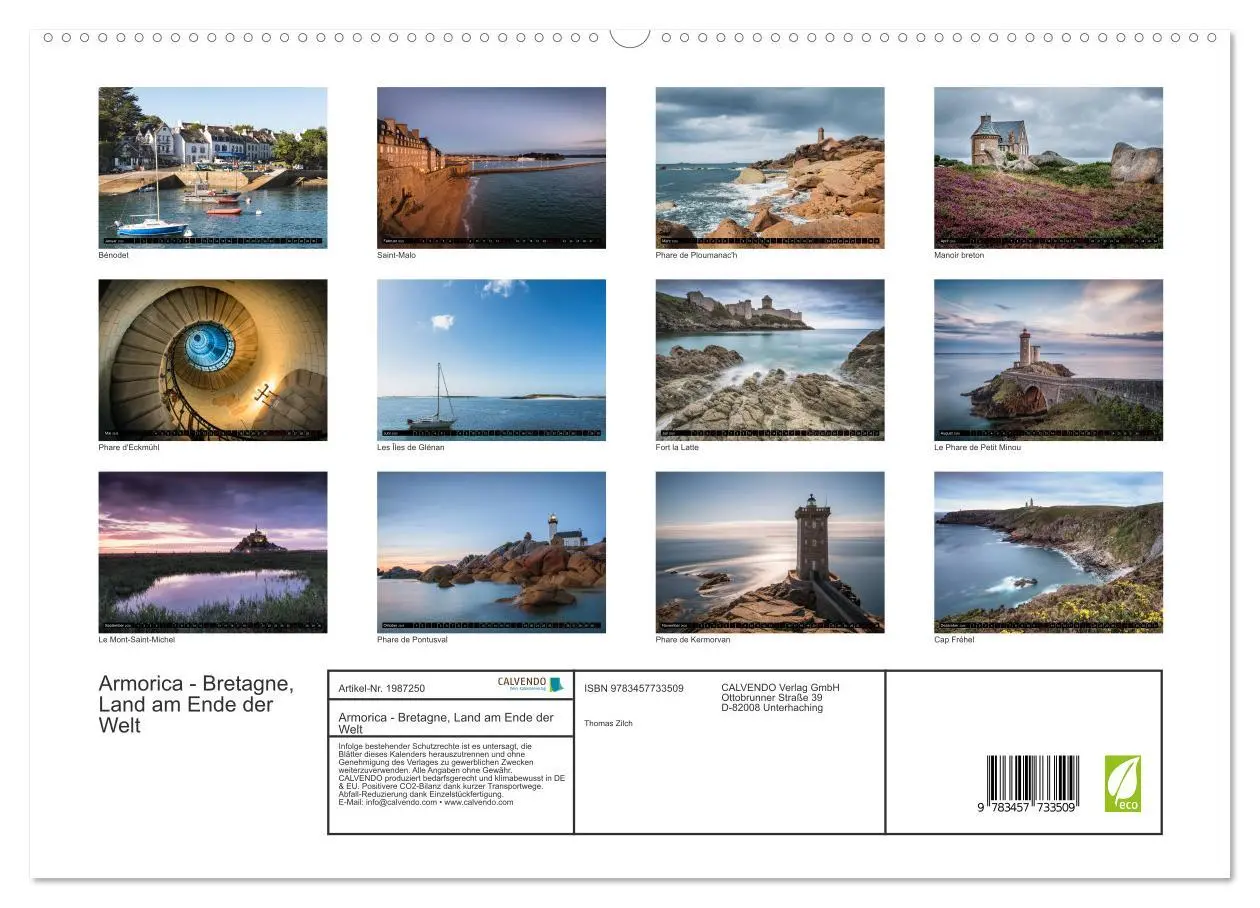
Task: Click the caption "Le Phare de Petit Minou"
Action: click(x=977, y=447)
